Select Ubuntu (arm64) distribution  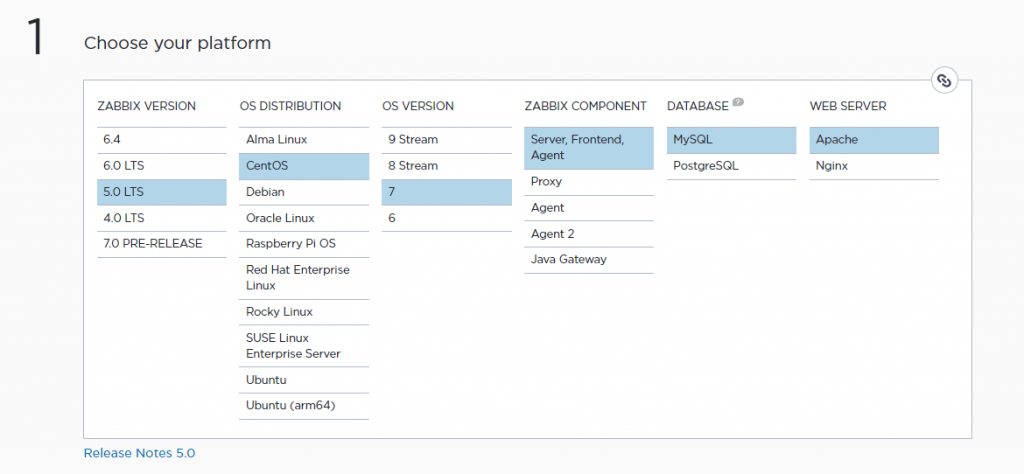pos(303,406)
